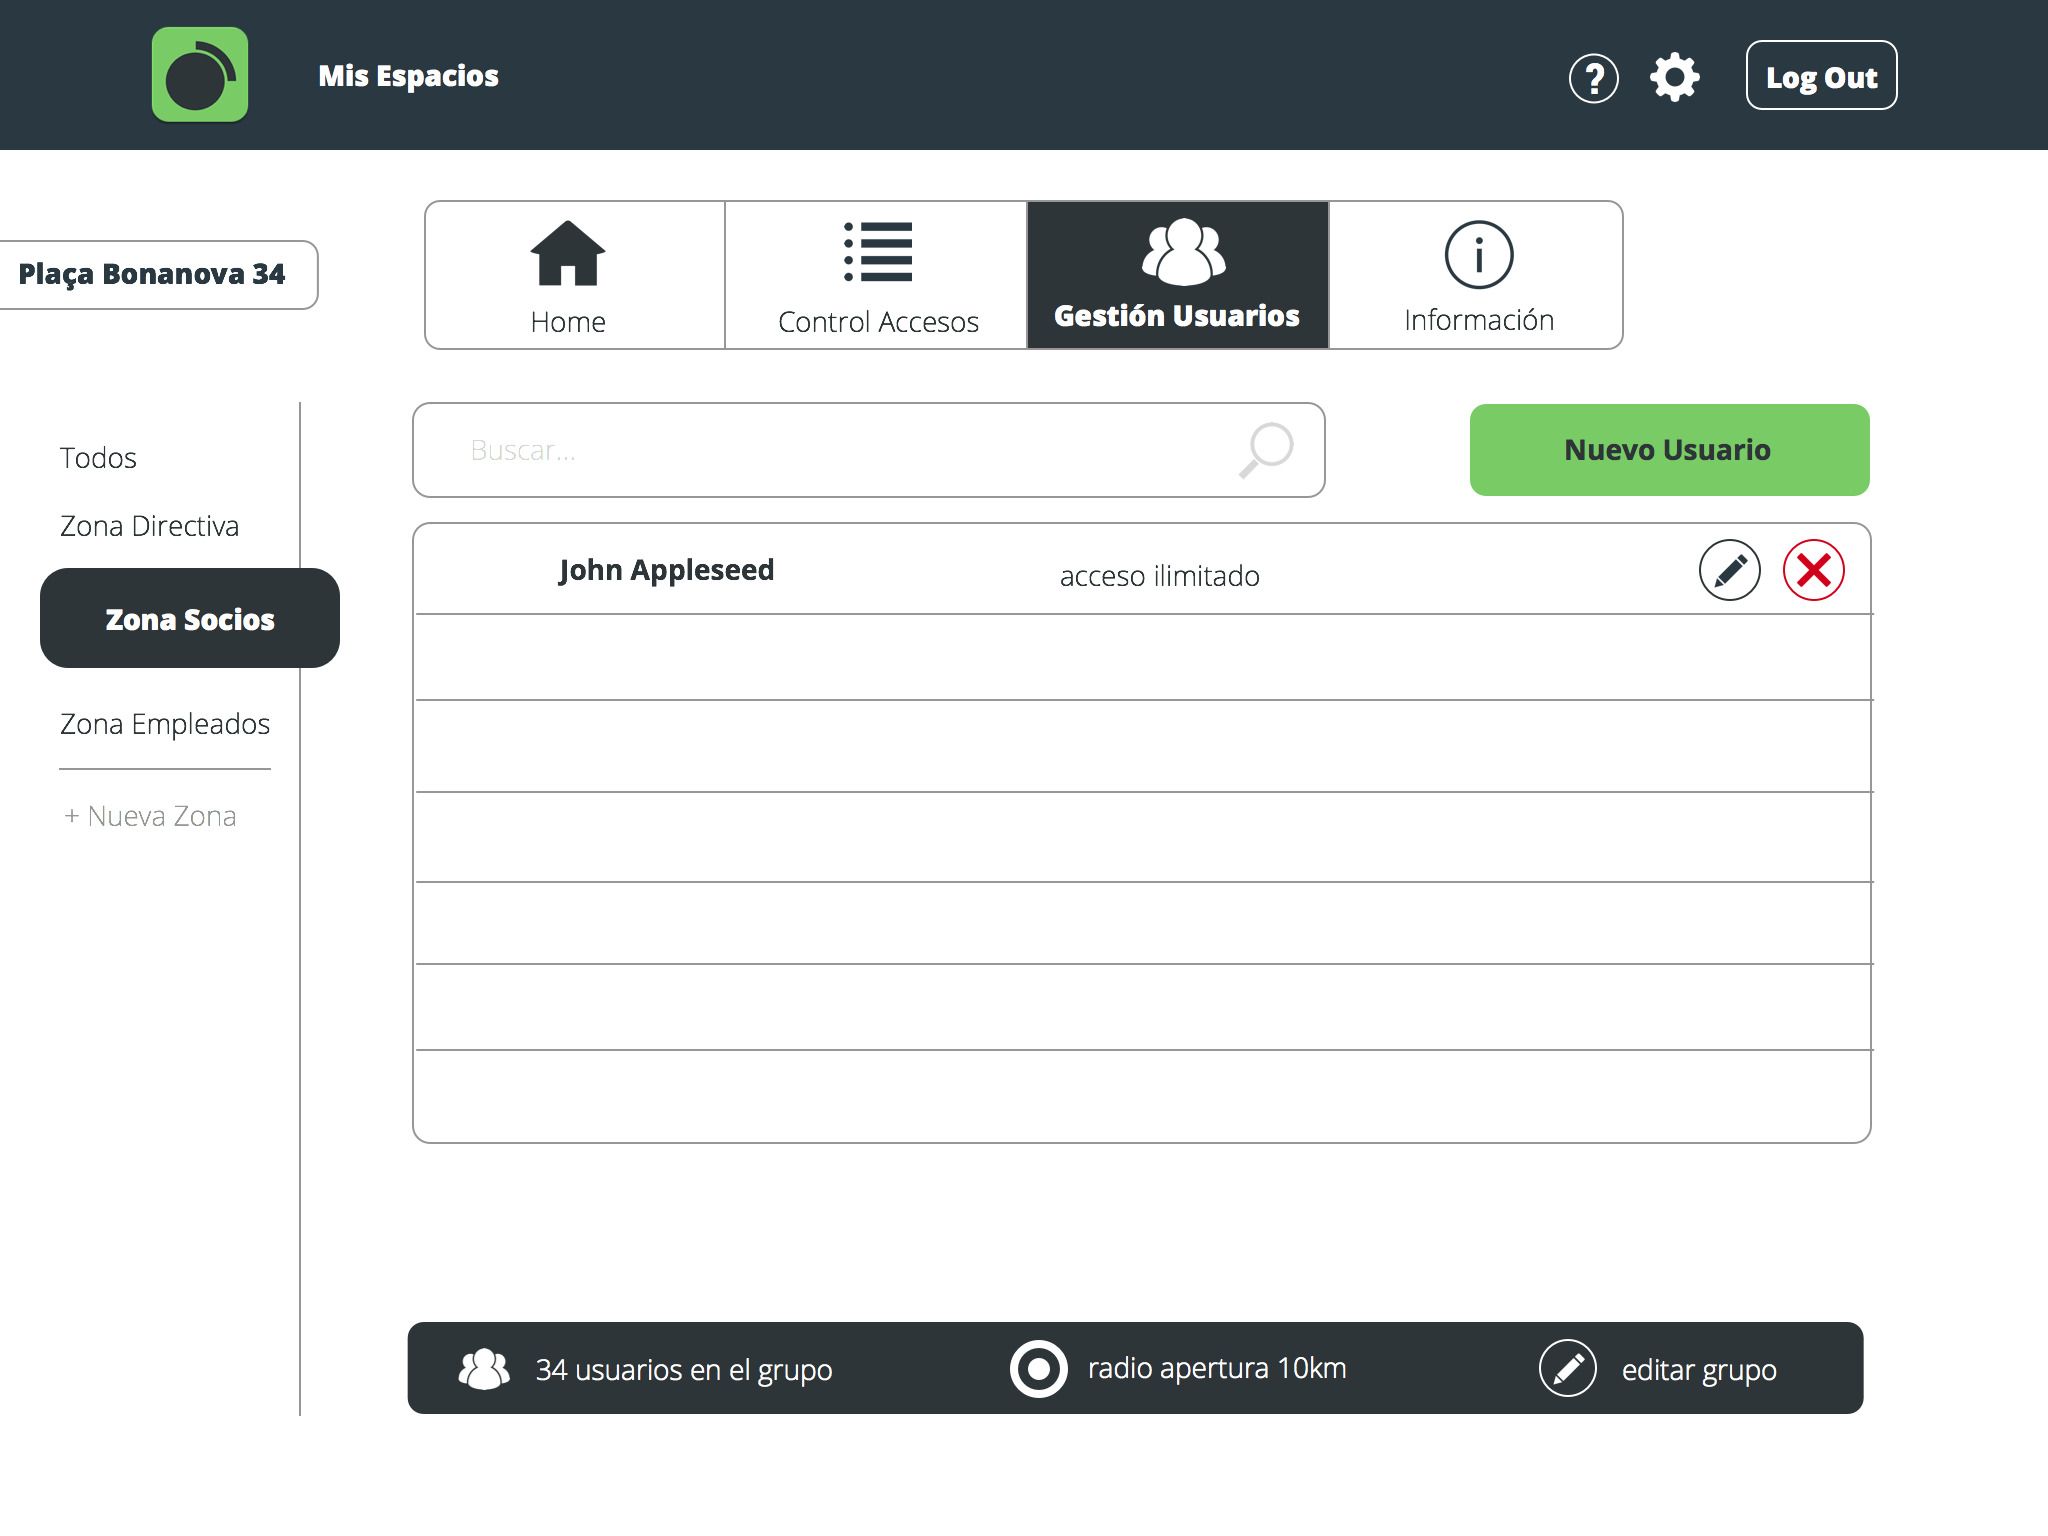Delete John Appleseed using red X
This screenshot has height=1536, width=2048.
(x=1813, y=570)
